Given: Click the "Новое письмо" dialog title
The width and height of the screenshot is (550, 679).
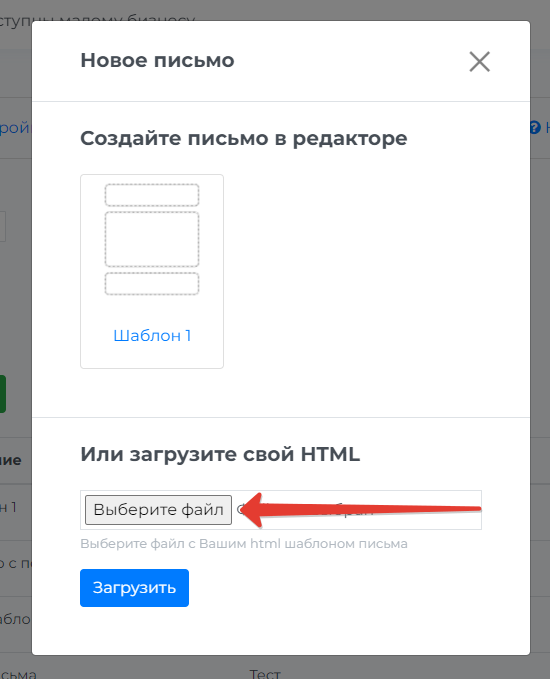Looking at the screenshot, I should click(x=157, y=60).
